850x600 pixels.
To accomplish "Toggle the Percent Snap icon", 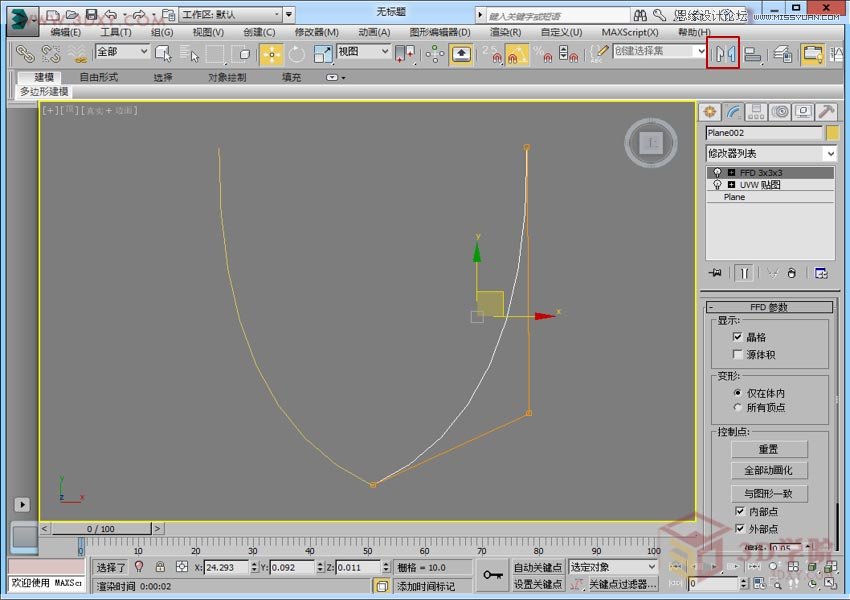I will 543,54.
